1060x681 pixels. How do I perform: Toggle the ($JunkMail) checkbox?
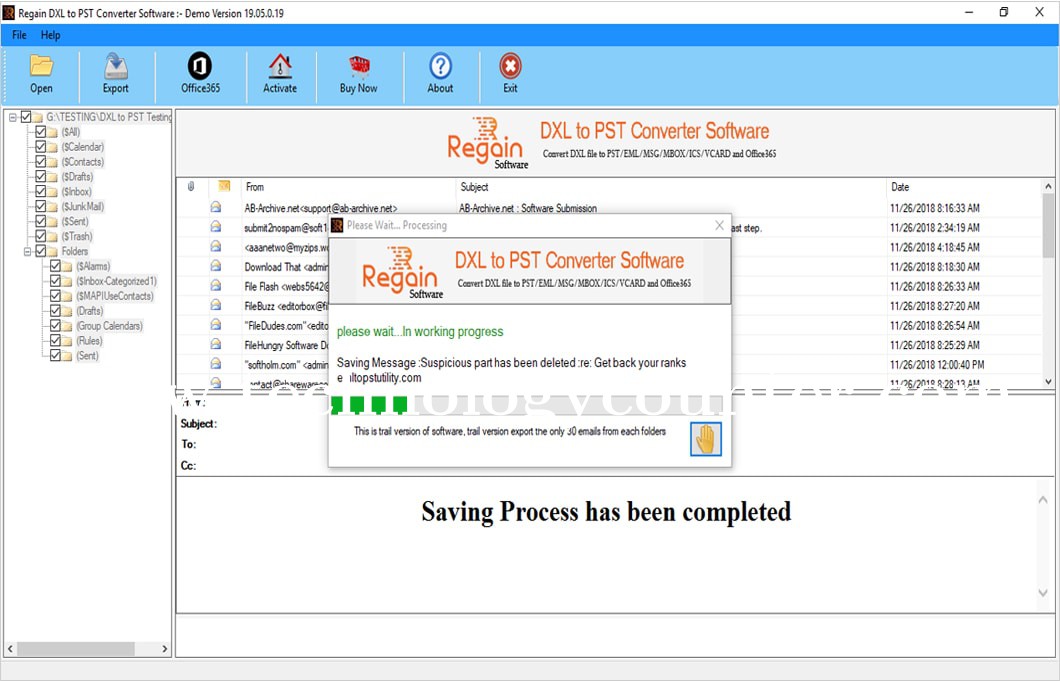click(x=41, y=206)
